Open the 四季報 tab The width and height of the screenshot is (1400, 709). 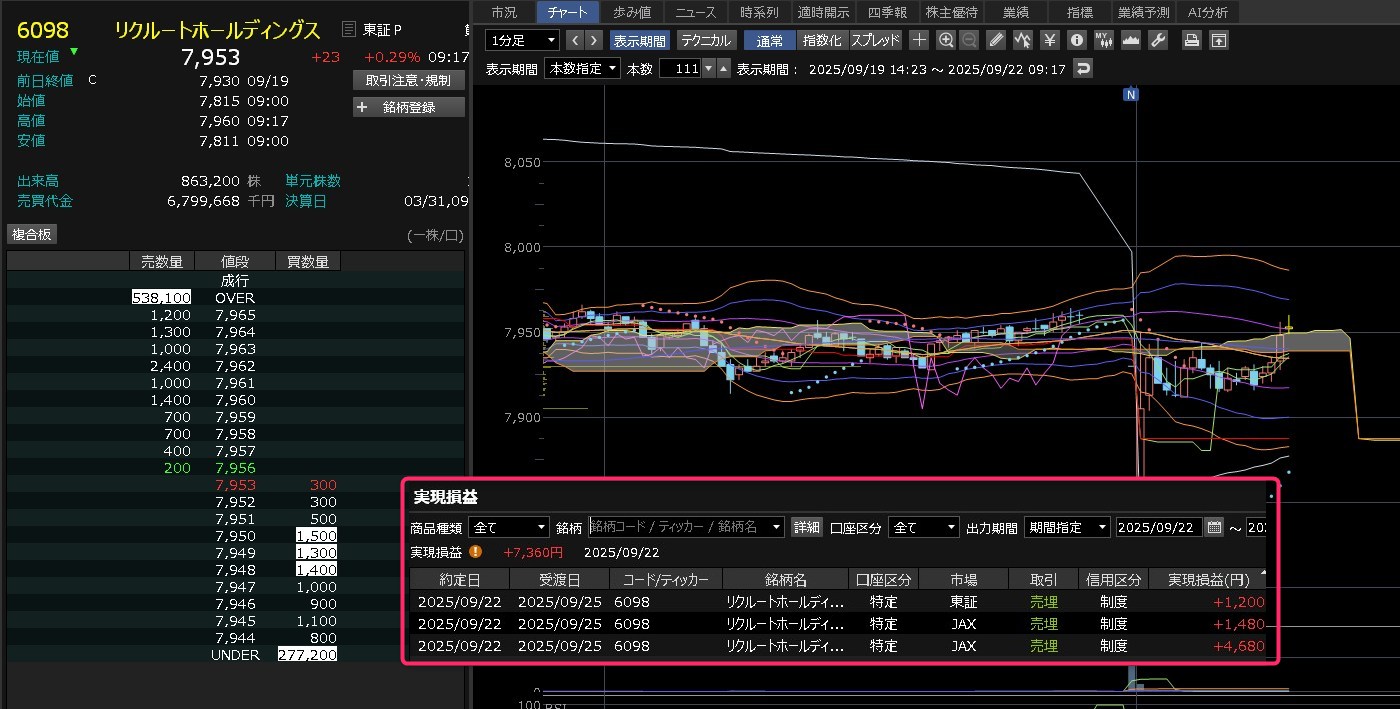click(x=888, y=12)
